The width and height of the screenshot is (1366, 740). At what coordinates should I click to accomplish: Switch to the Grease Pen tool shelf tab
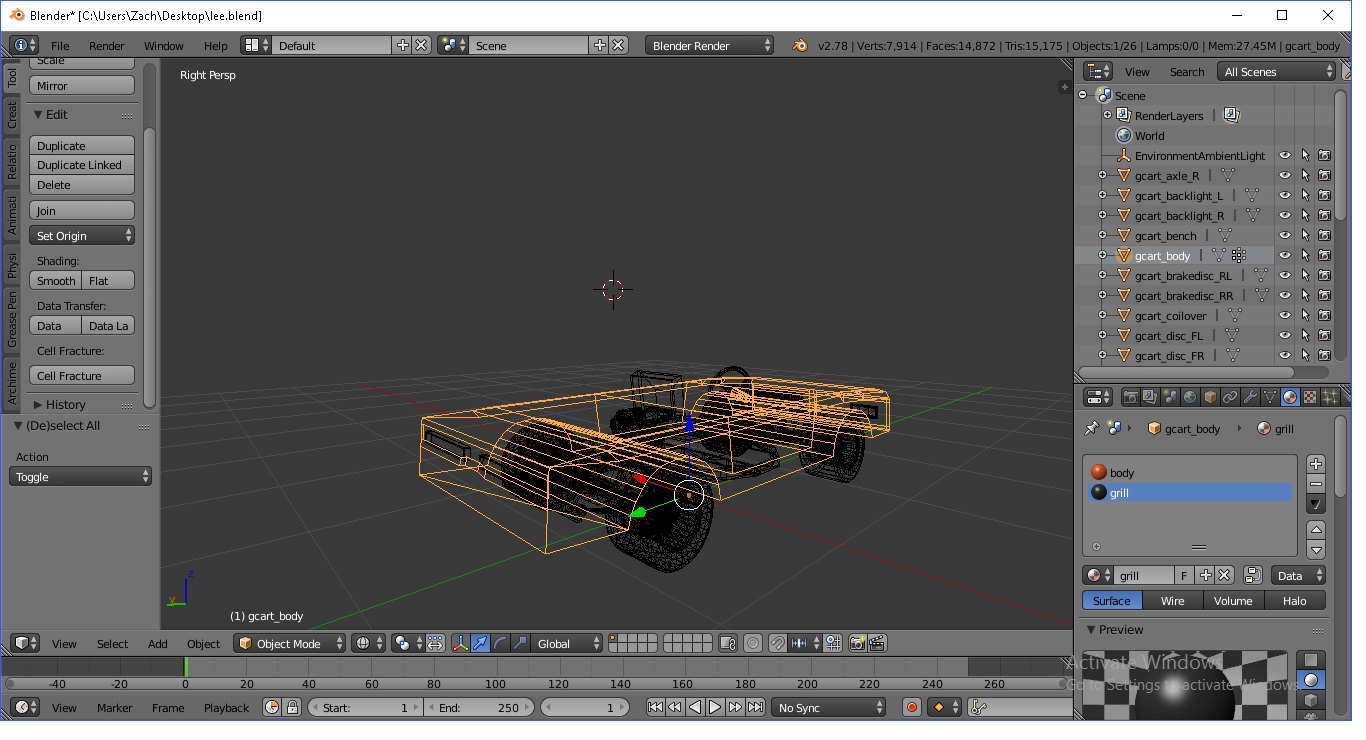pyautogui.click(x=12, y=320)
